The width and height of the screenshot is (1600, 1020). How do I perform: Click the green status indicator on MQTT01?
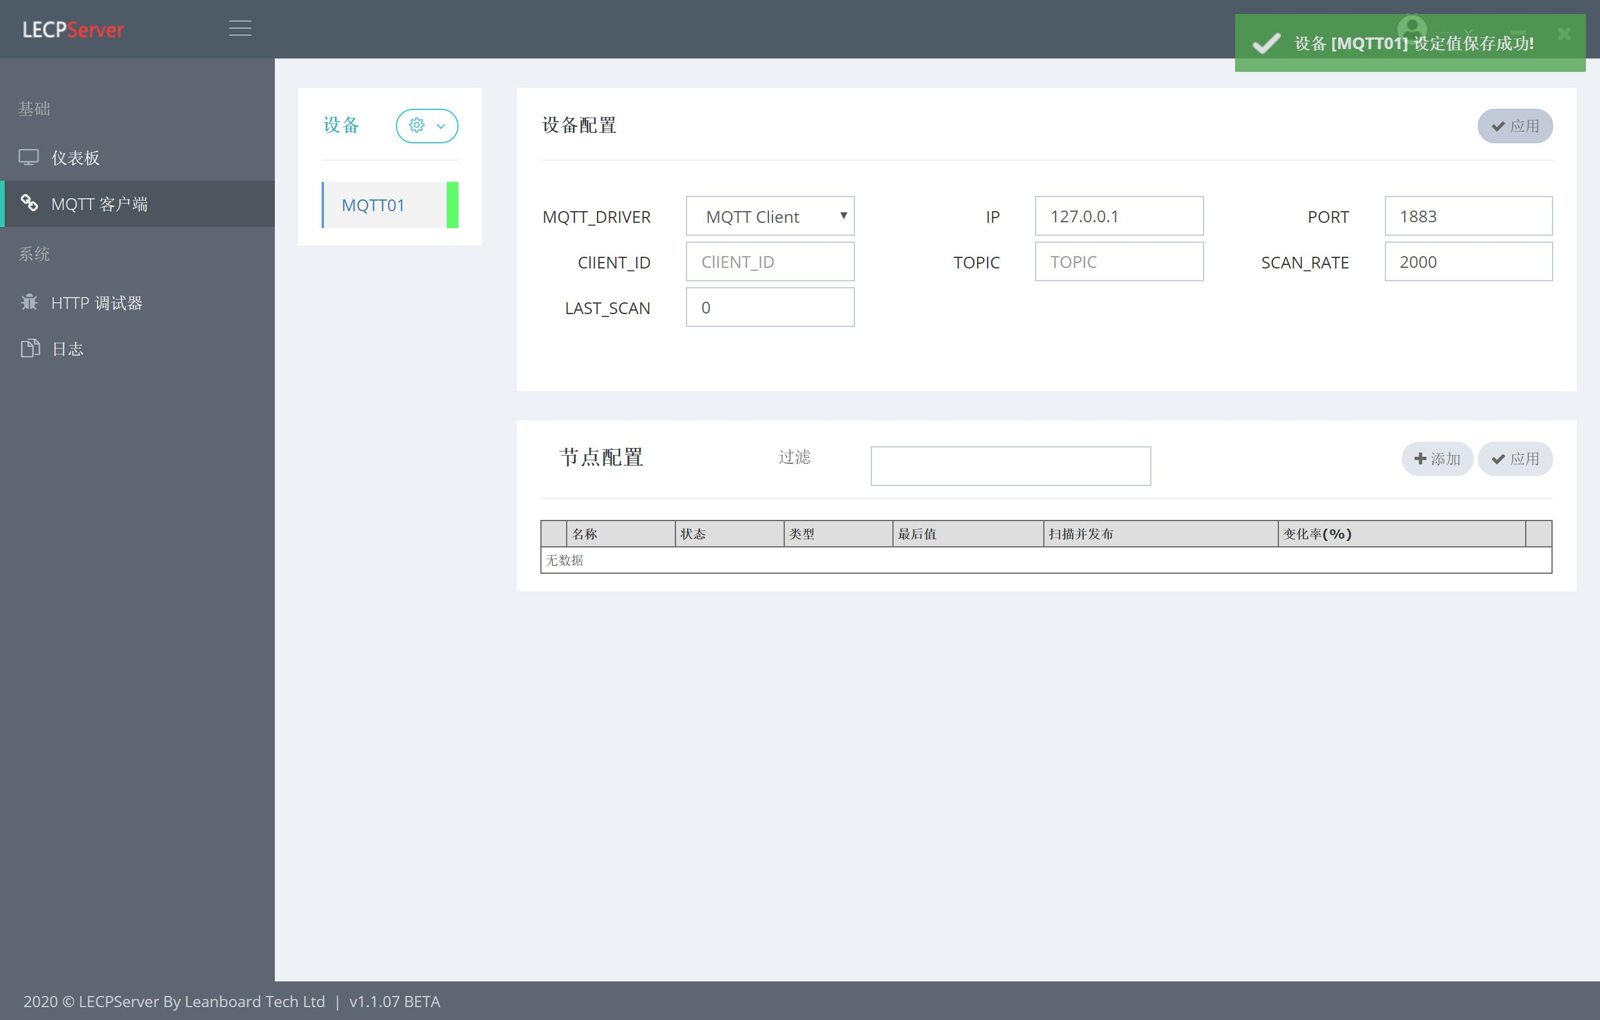pos(453,205)
